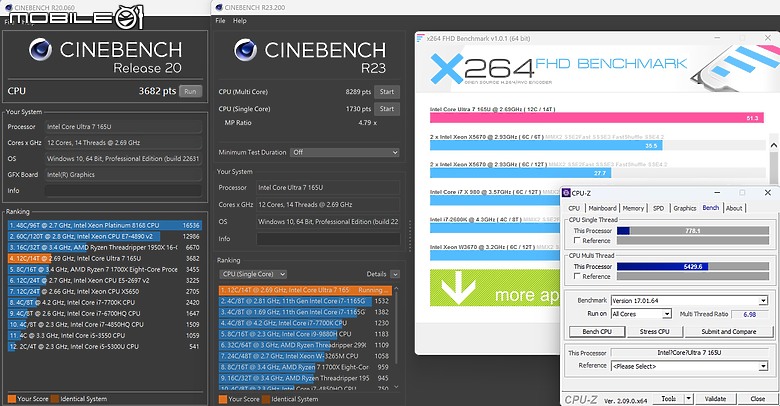Select Core i7-7700K row scoring 2420 in R20
780x406 pixels.
[x=104, y=302]
